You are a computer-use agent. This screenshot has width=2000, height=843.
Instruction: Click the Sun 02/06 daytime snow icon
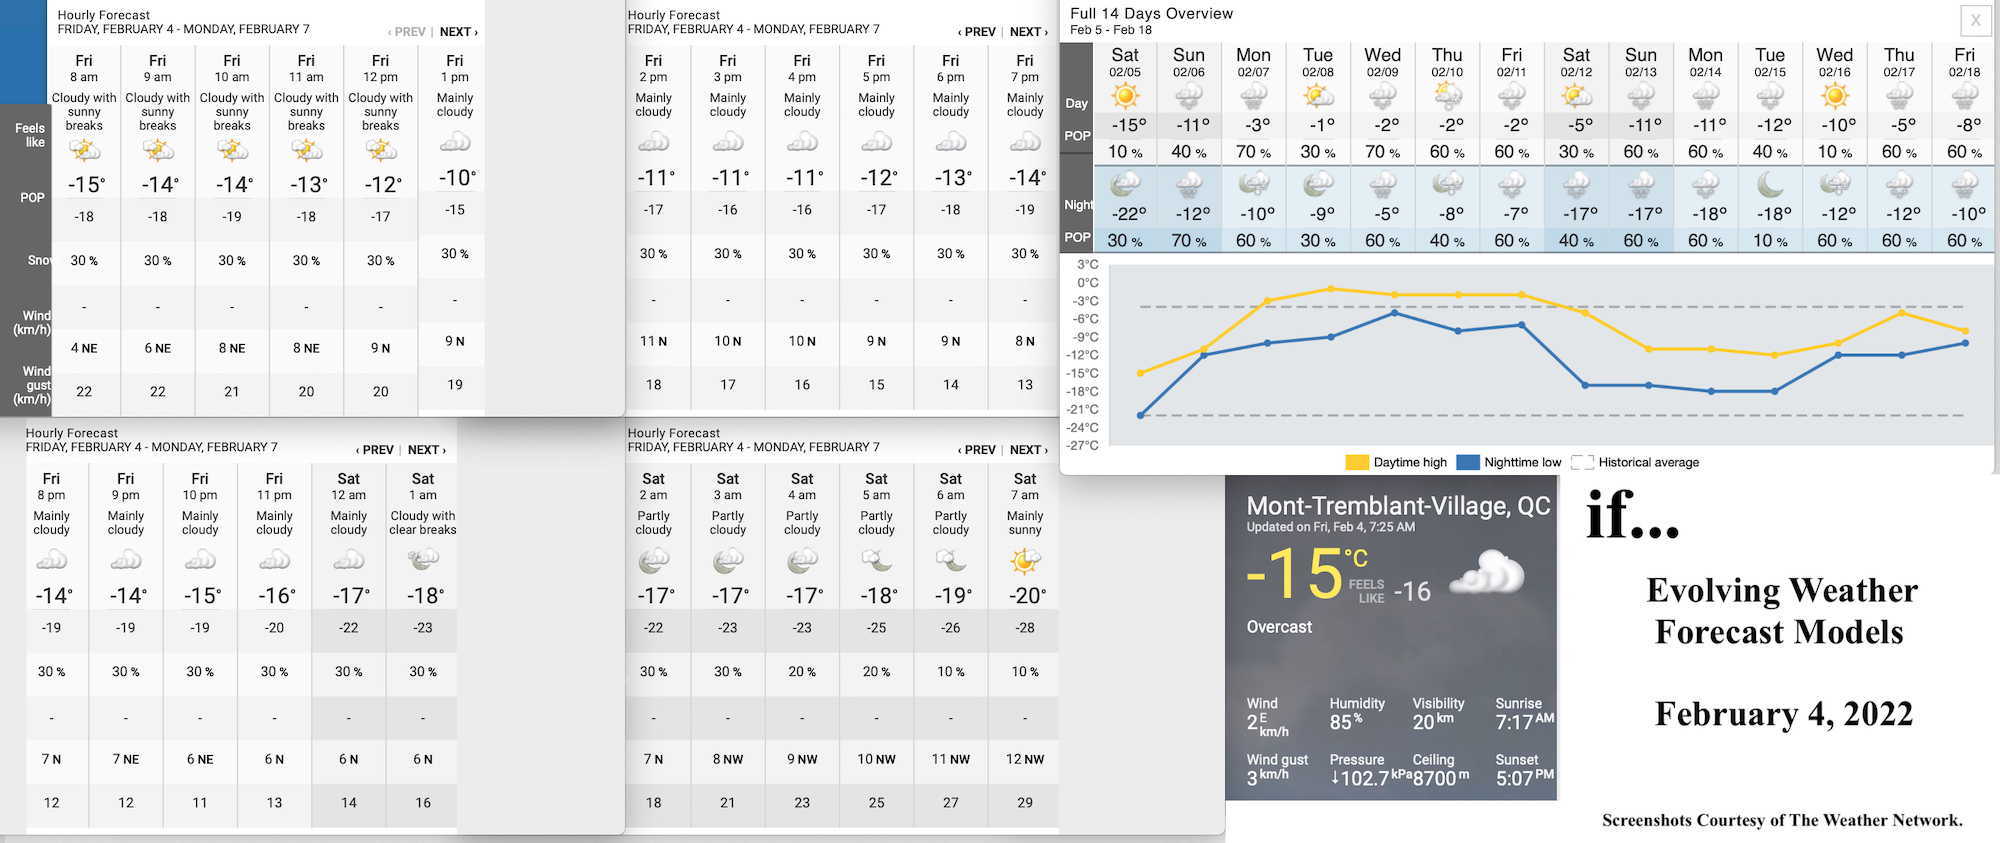1189,97
